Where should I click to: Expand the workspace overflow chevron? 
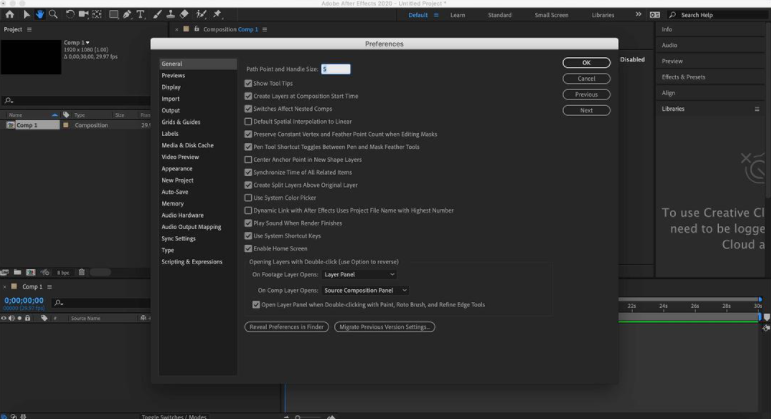pyautogui.click(x=638, y=14)
